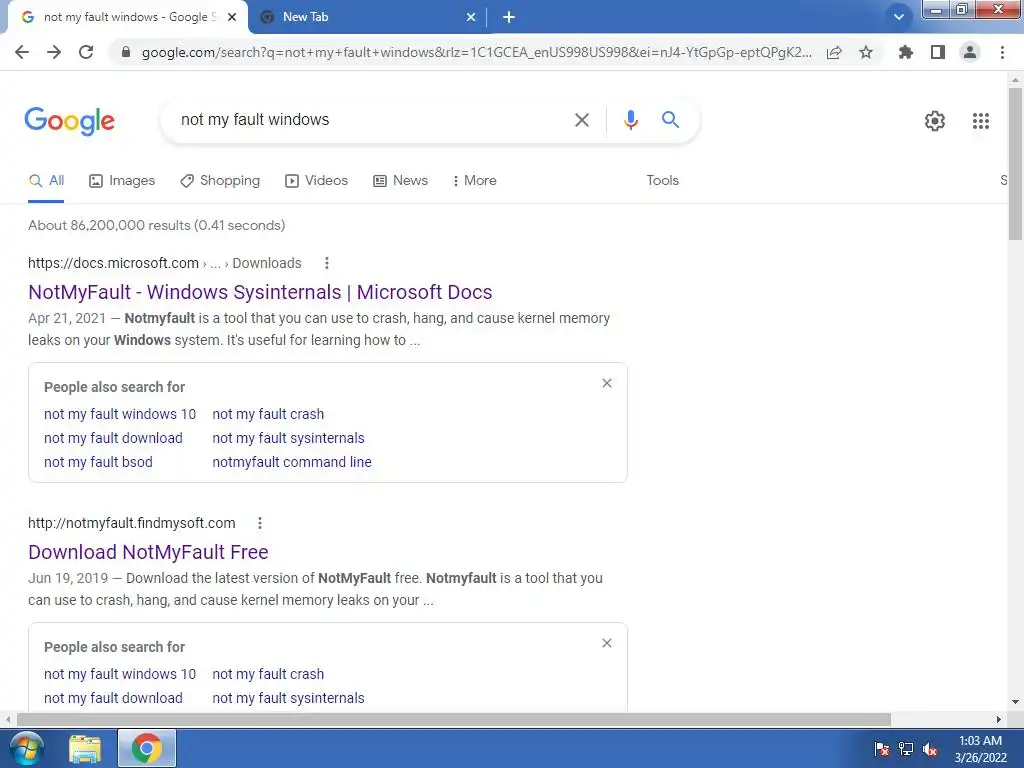Click 'not my fault windows 10' in first box
1024x768 pixels.
120,414
